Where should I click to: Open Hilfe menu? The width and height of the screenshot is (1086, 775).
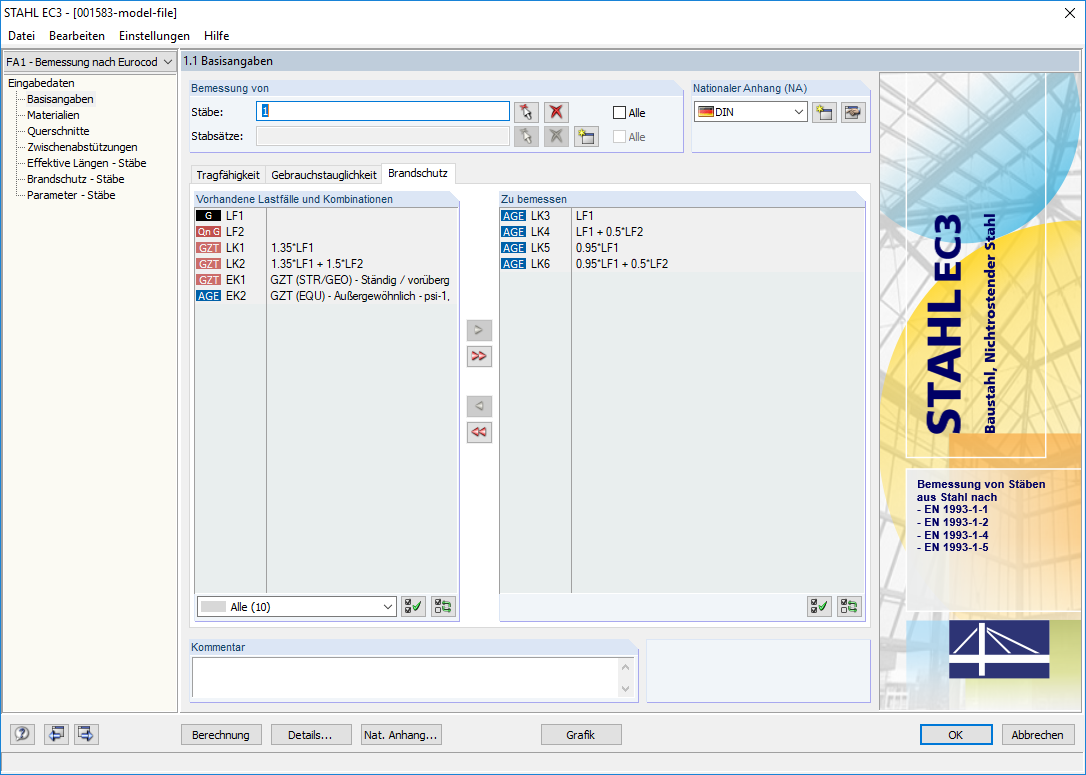217,36
